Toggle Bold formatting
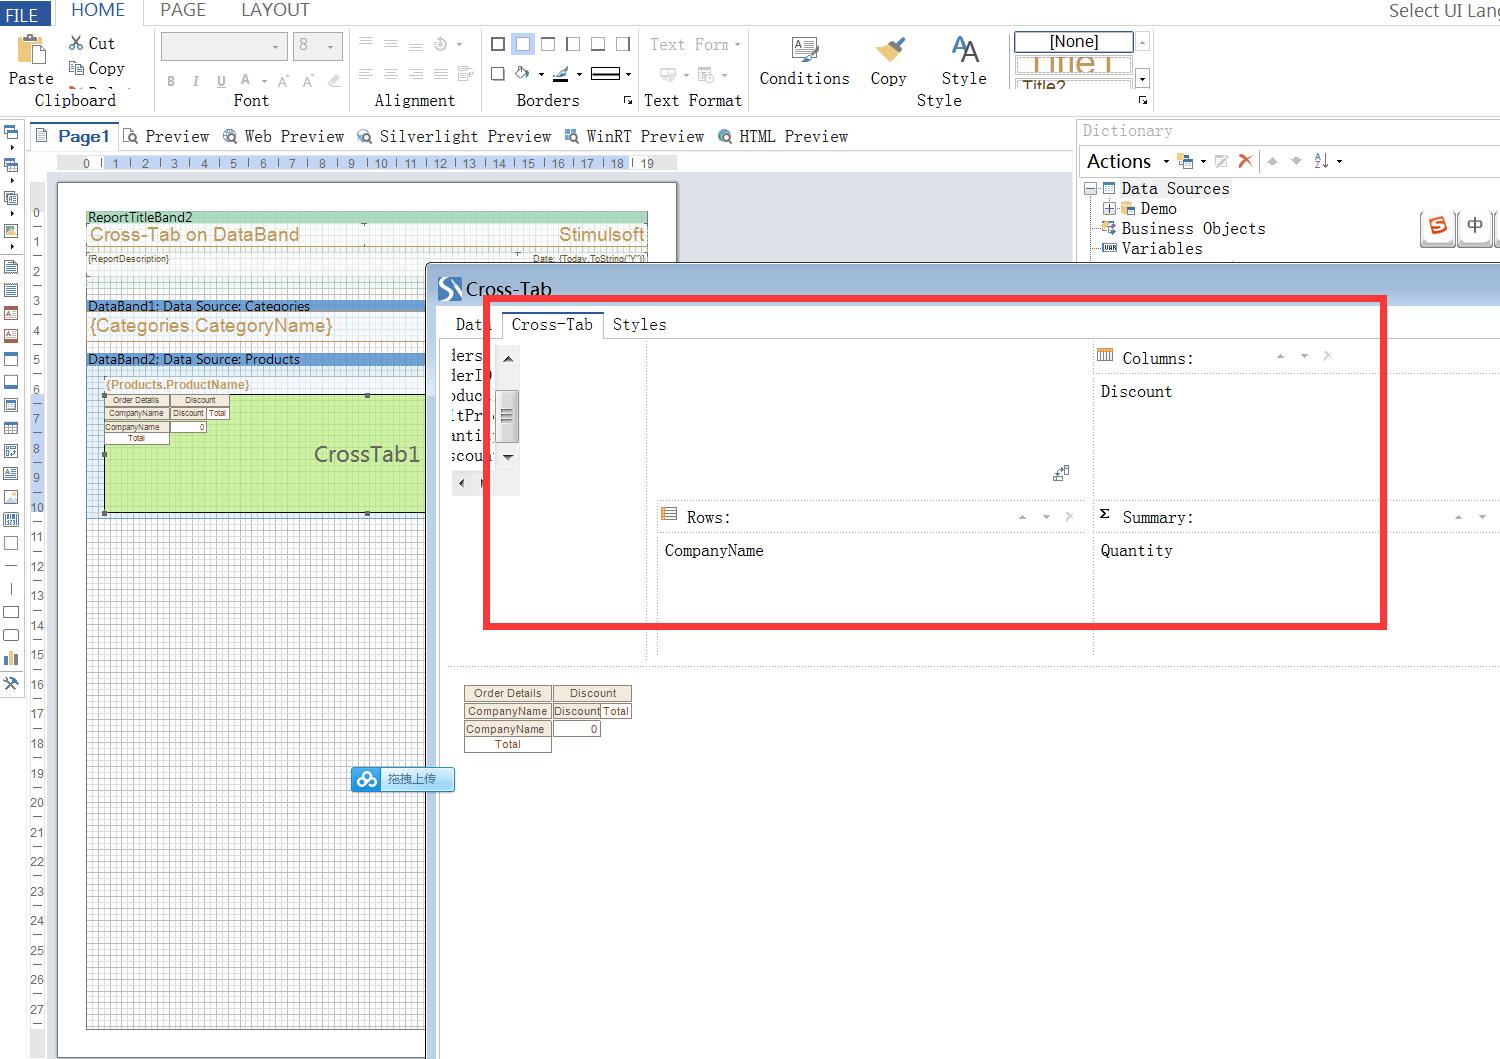1500x1059 pixels. point(171,81)
